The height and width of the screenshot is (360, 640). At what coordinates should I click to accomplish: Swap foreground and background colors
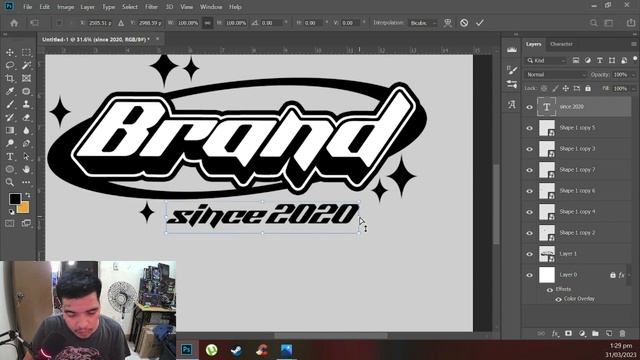click(27, 195)
